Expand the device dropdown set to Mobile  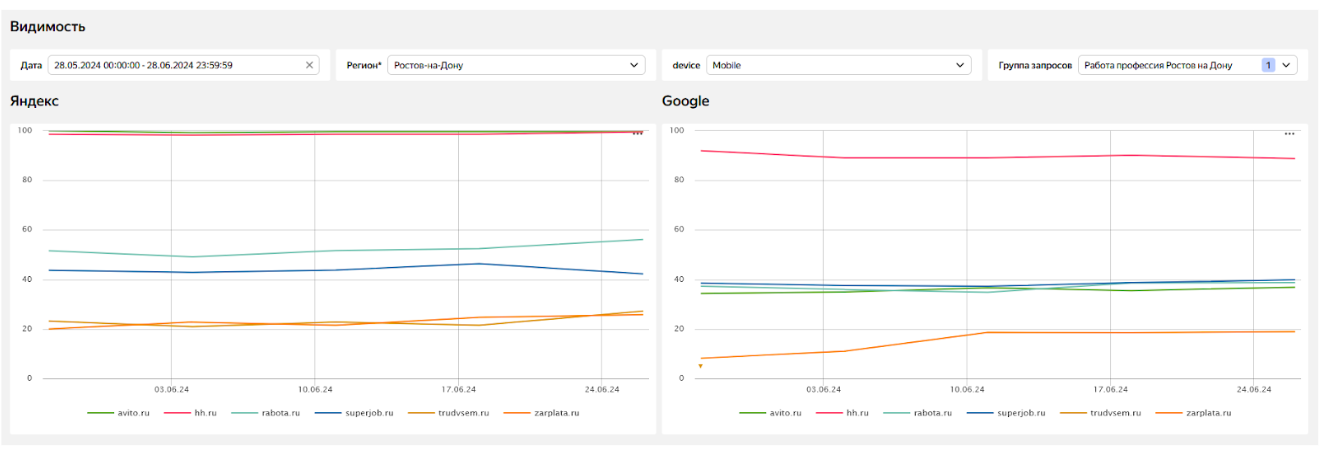pos(838,65)
